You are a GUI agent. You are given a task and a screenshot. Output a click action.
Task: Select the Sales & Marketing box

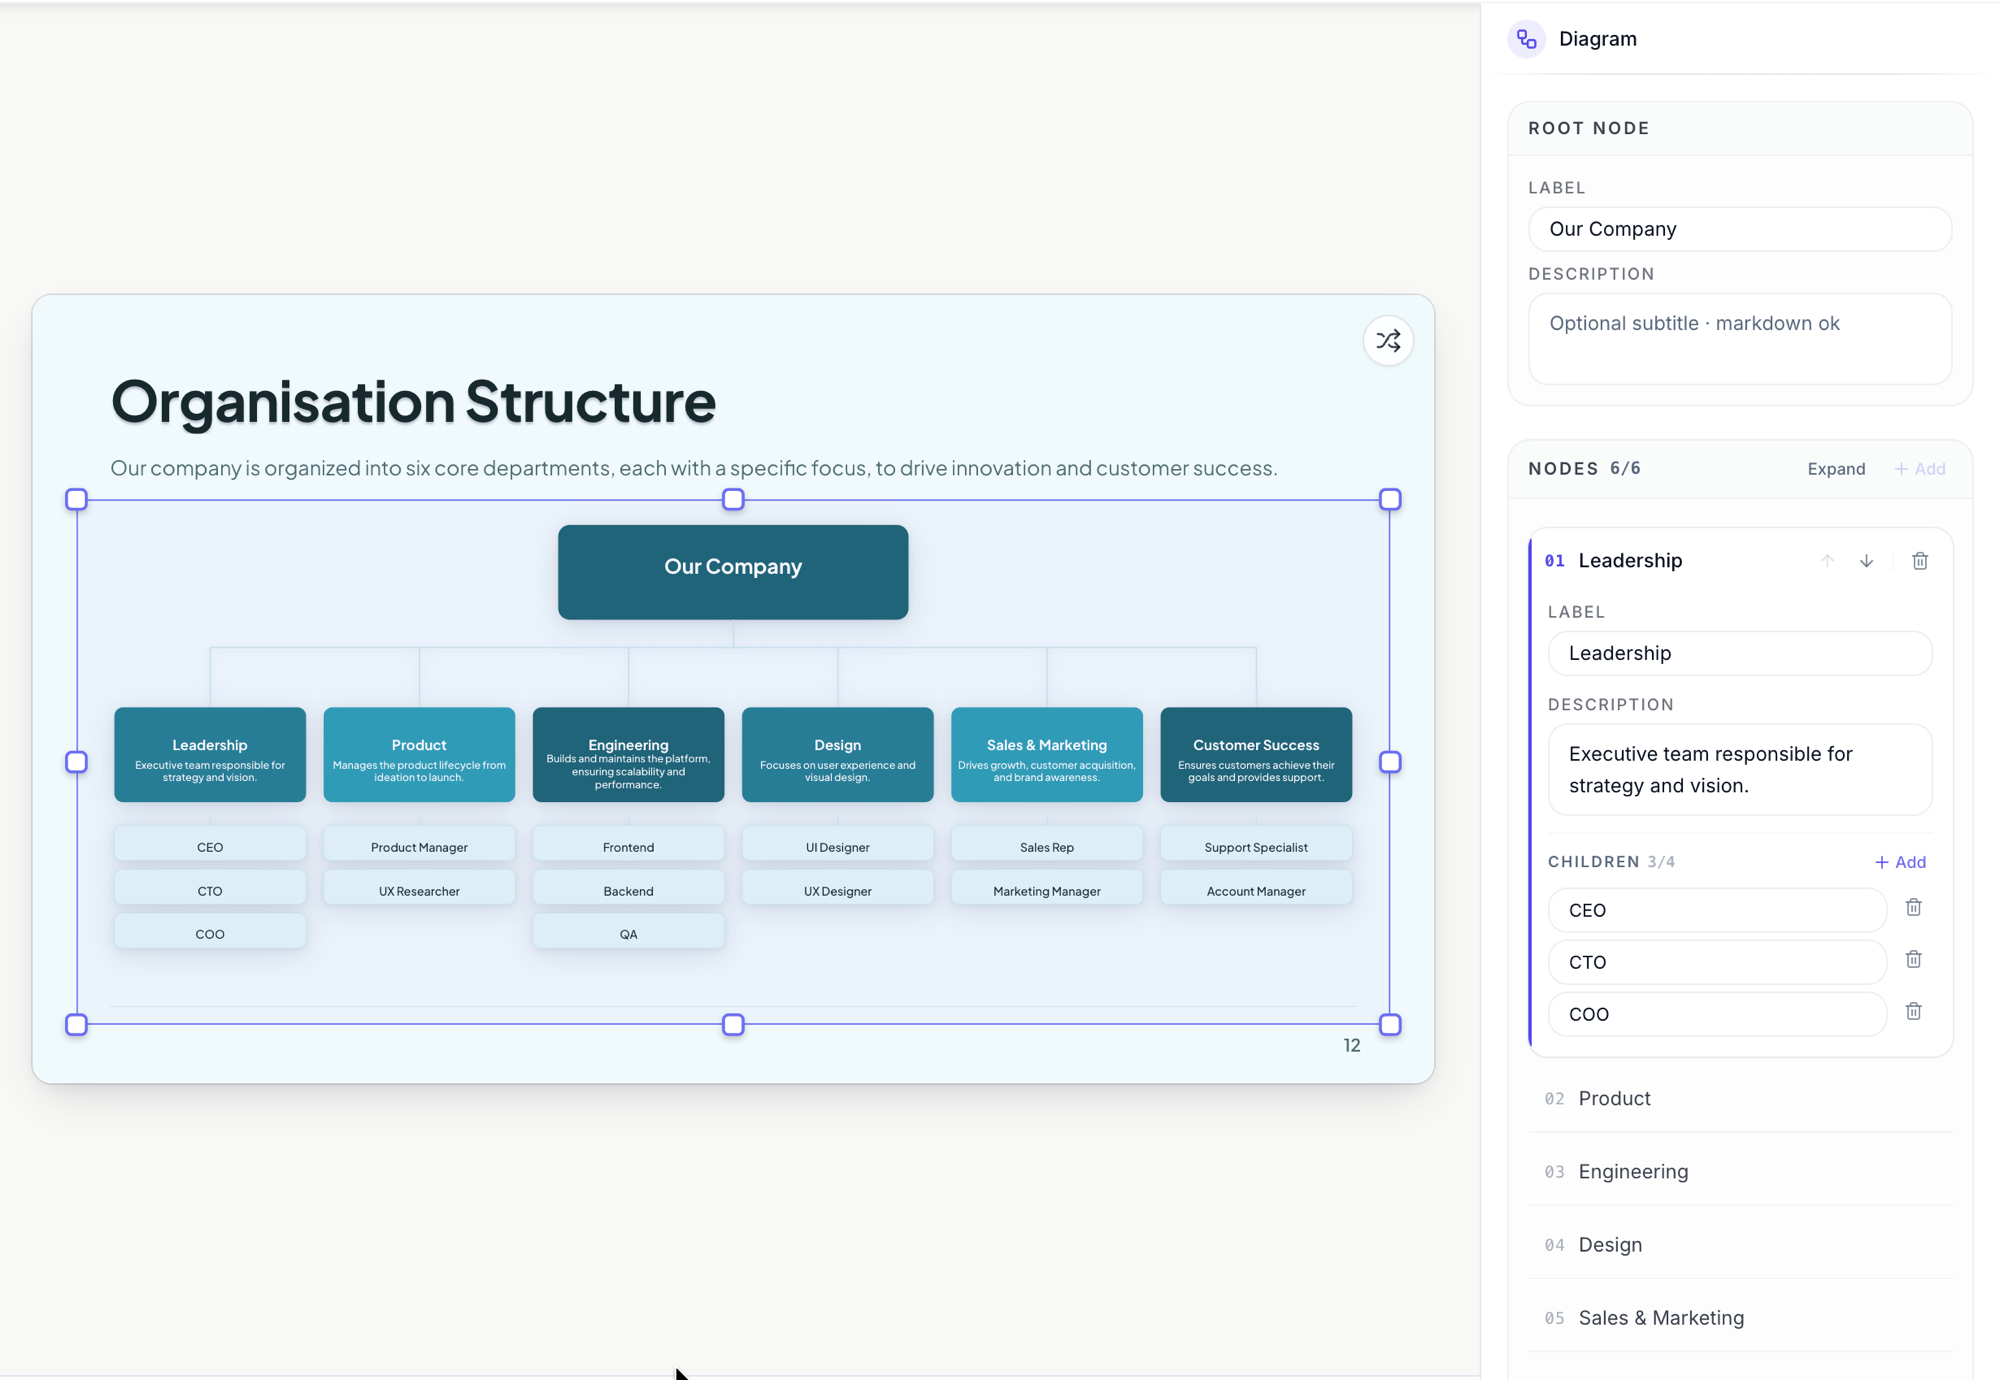pyautogui.click(x=1047, y=755)
